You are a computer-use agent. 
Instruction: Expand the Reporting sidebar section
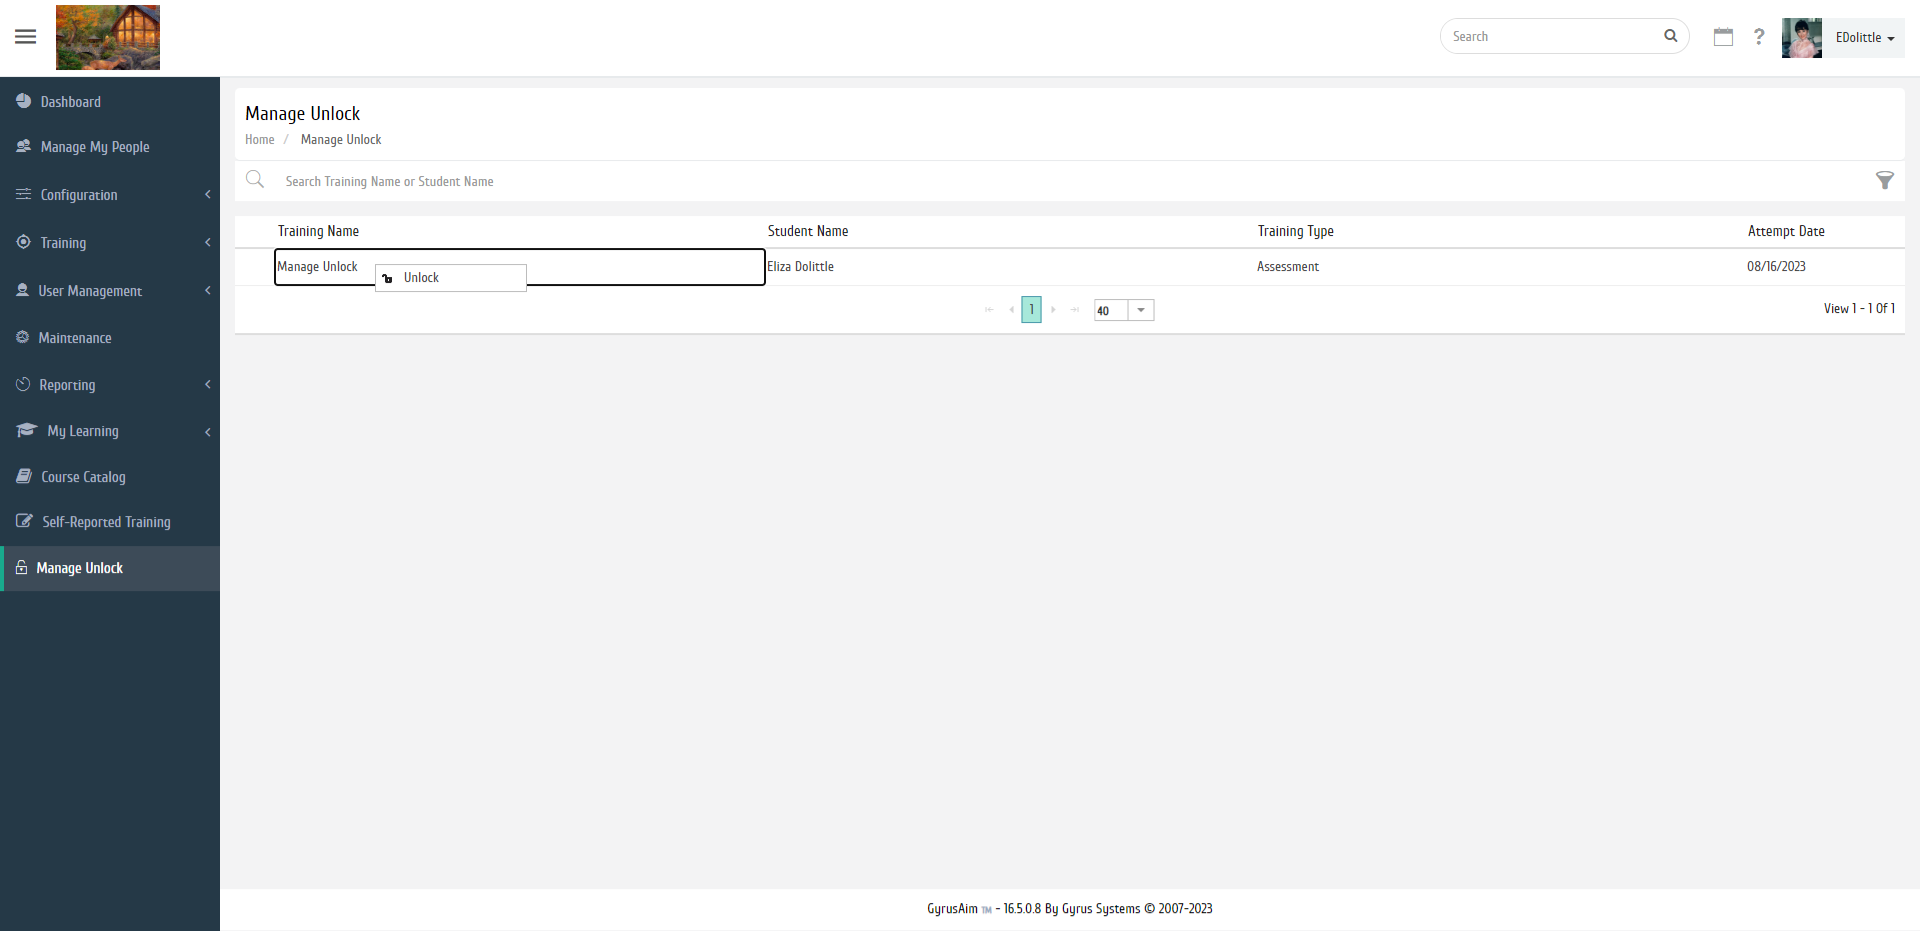(67, 385)
